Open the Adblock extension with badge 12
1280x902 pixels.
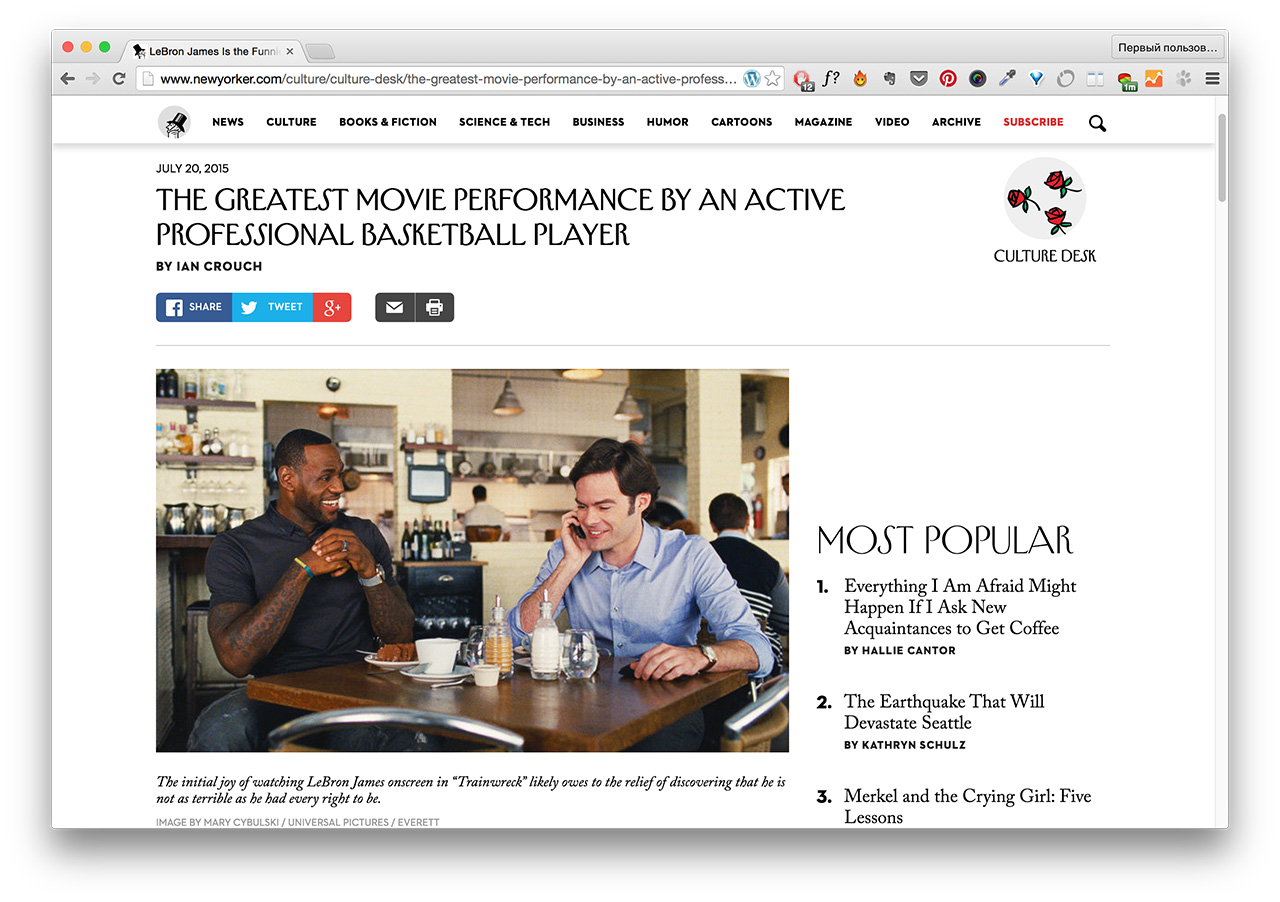(x=803, y=79)
